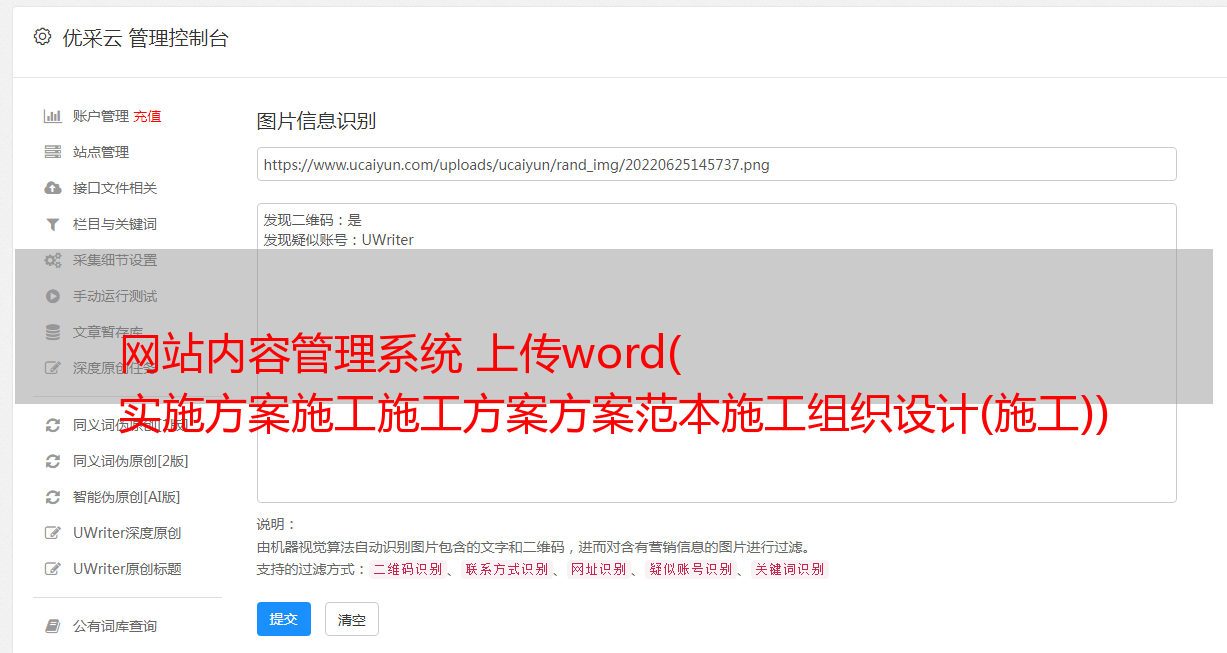Click the image URL input field
Image resolution: width=1227 pixels, height=653 pixels.
point(716,164)
